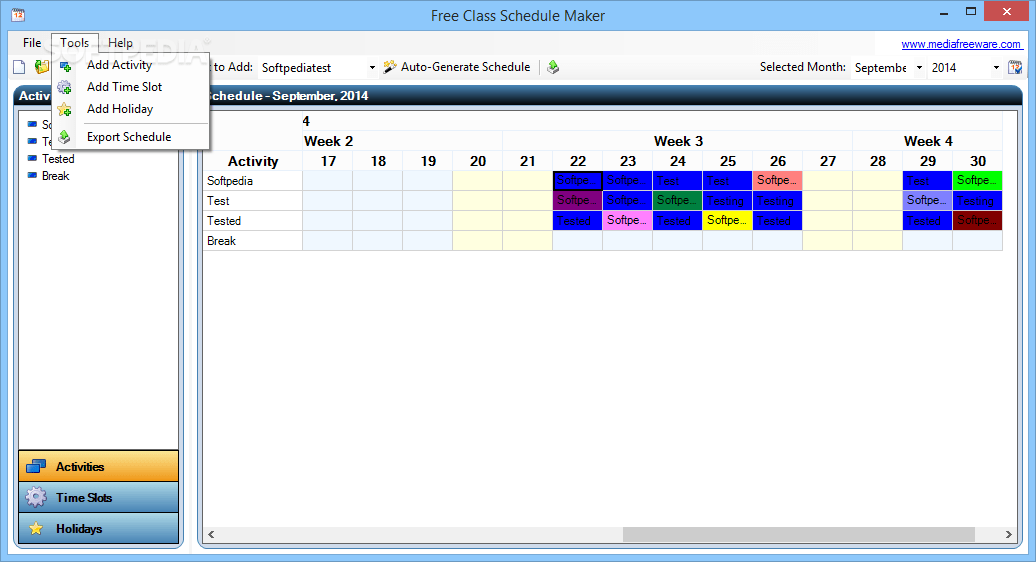The width and height of the screenshot is (1036, 562).
Task: Click the star icon beside Add Holiday
Action: (x=64, y=110)
